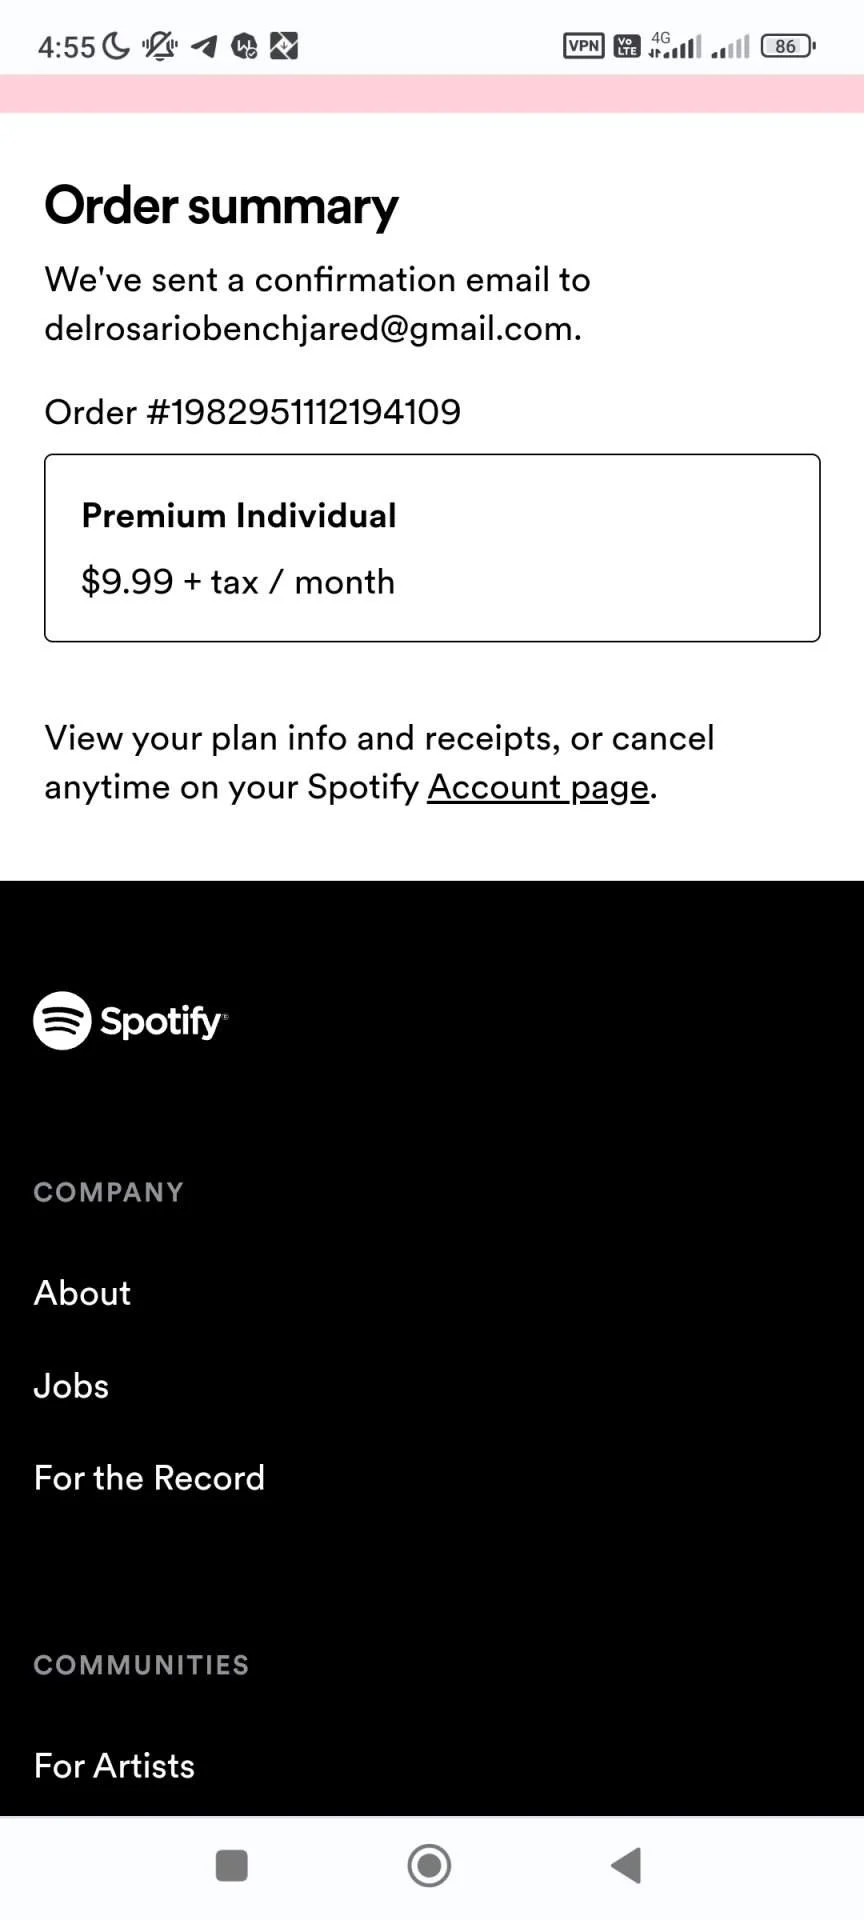This screenshot has width=864, height=1920.
Task: Tap the battery indicator showing 86
Action: (788, 46)
